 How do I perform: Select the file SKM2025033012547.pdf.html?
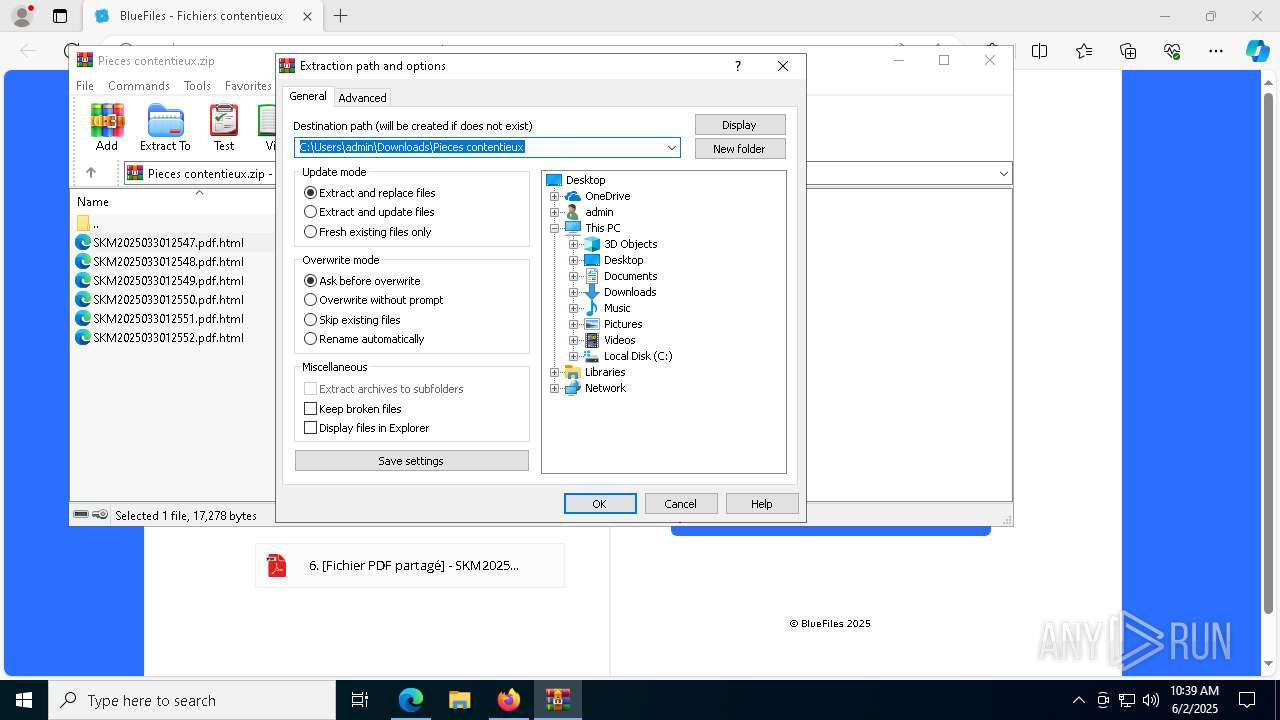point(159,243)
